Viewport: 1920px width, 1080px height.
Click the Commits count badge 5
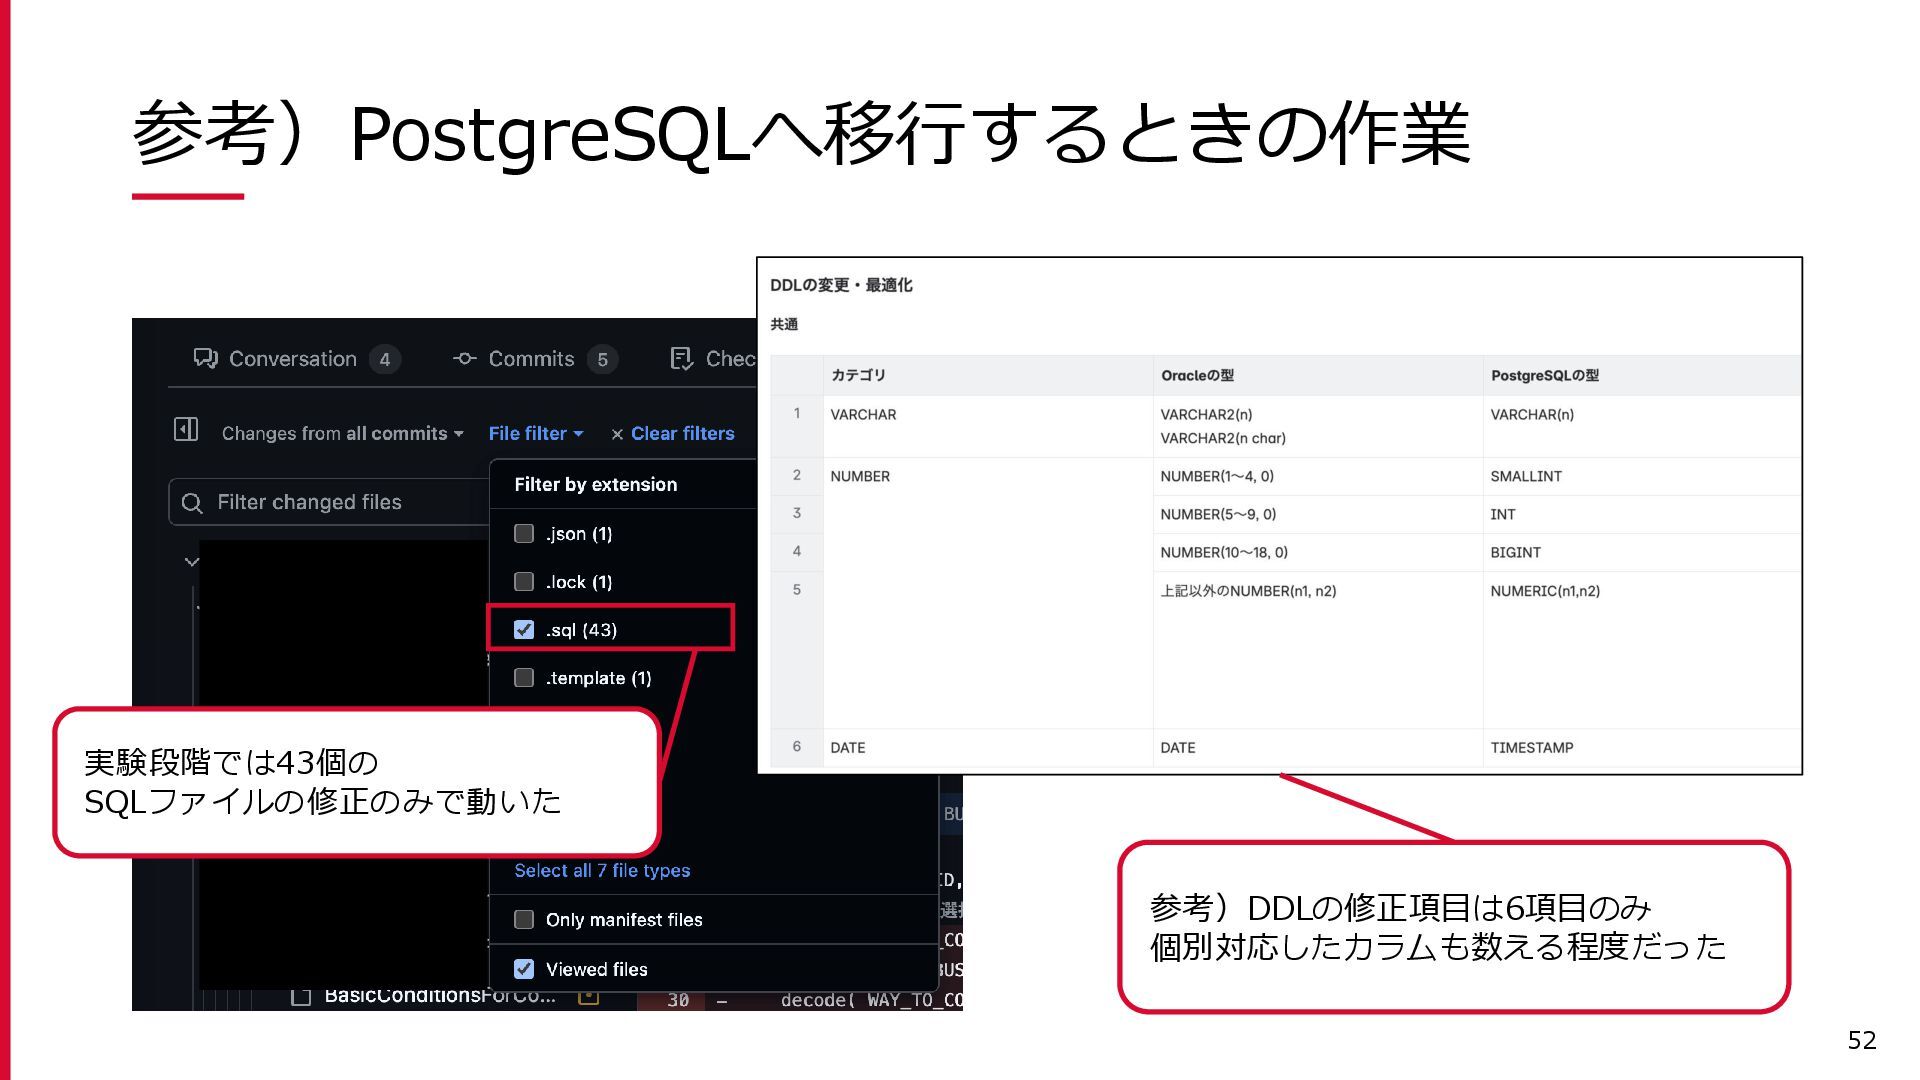[602, 360]
